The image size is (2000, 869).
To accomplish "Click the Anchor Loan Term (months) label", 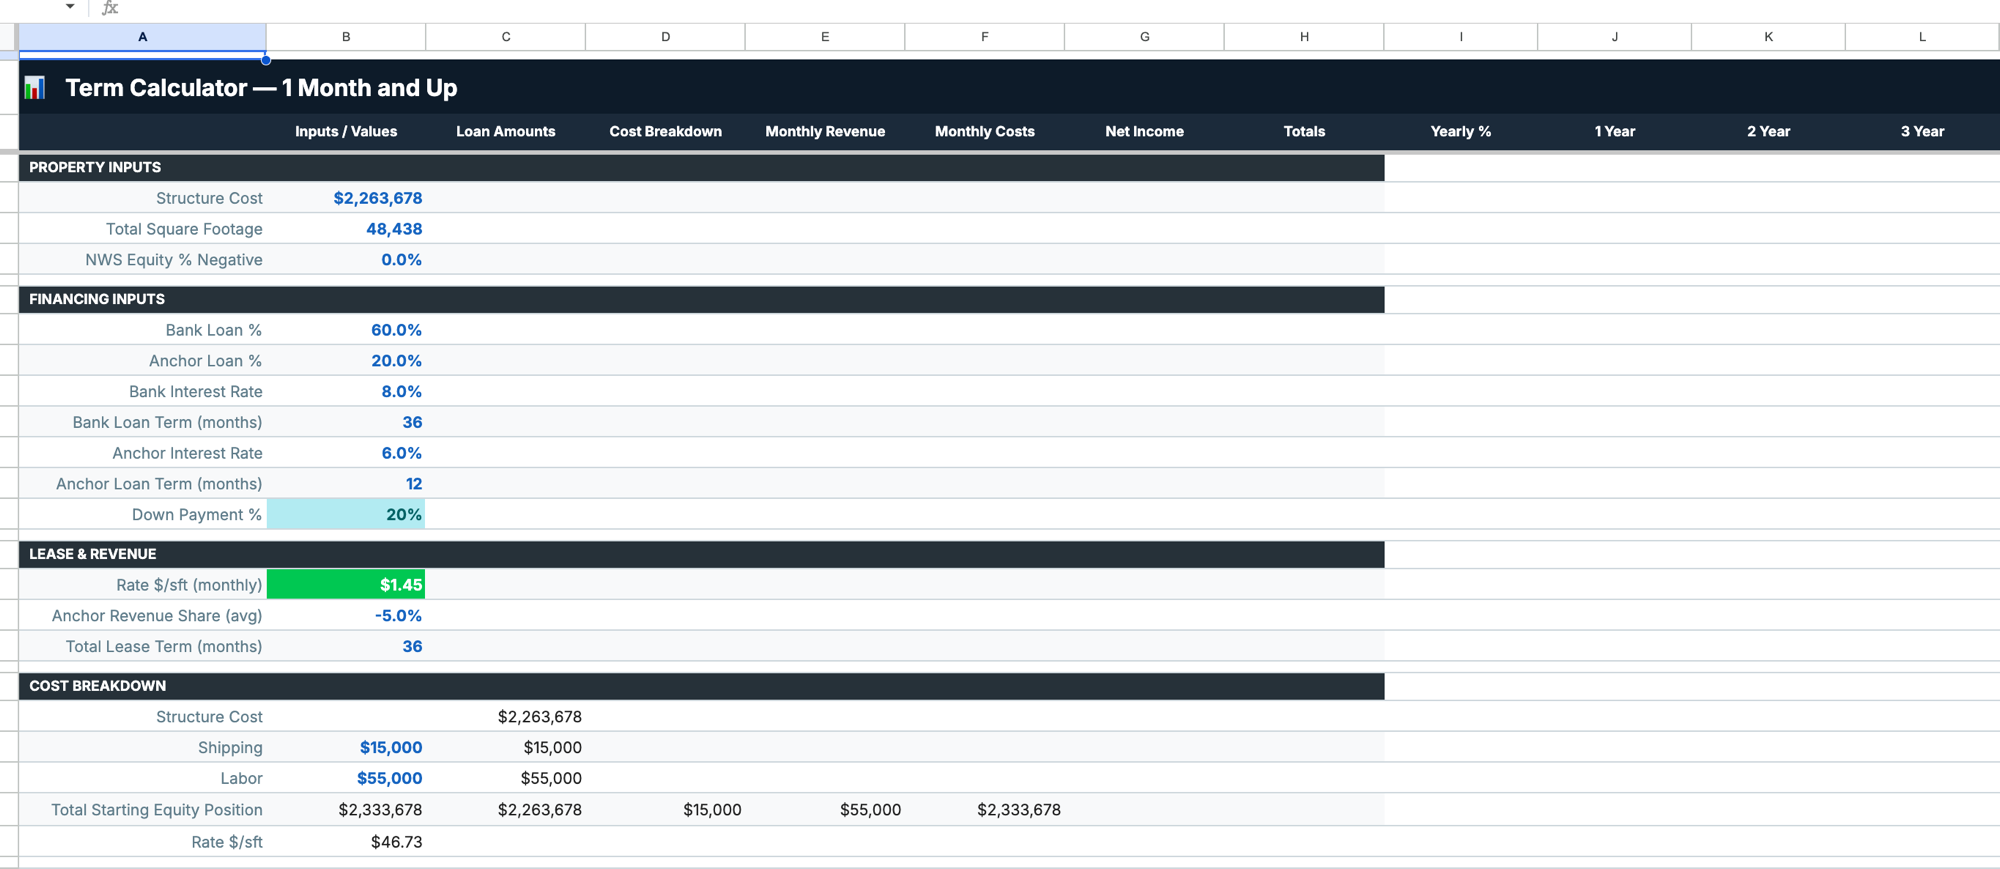I will [x=159, y=484].
